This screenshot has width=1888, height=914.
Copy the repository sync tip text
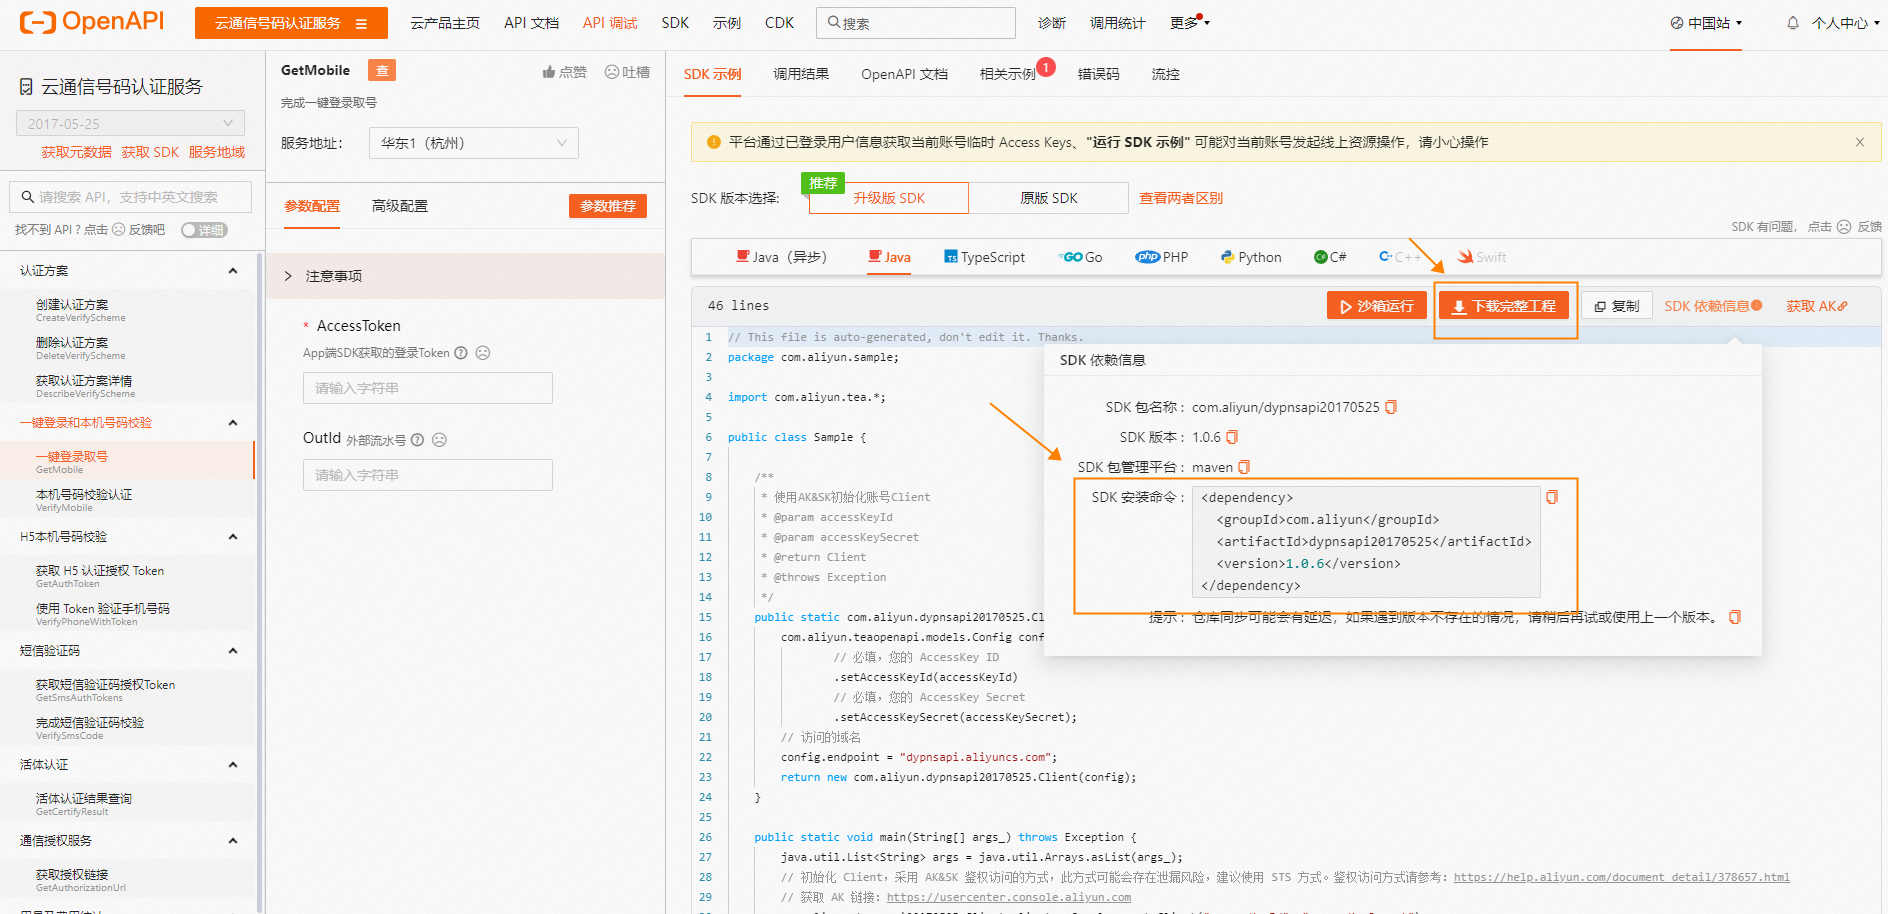(1735, 617)
